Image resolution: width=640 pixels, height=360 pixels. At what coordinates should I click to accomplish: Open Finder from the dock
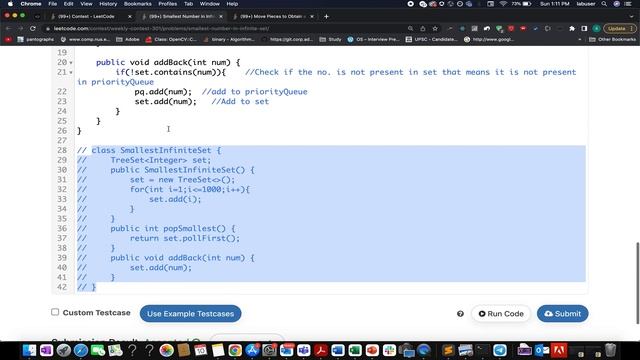29,350
